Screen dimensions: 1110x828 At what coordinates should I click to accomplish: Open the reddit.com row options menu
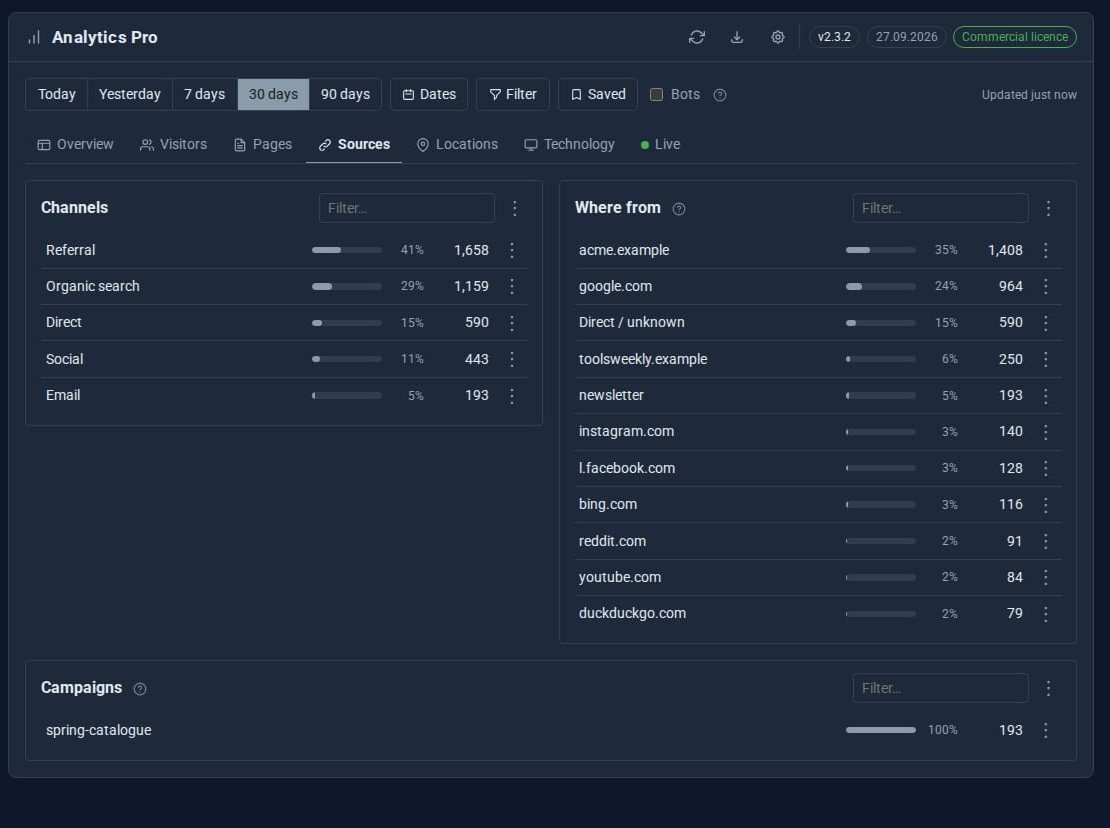pos(1046,541)
